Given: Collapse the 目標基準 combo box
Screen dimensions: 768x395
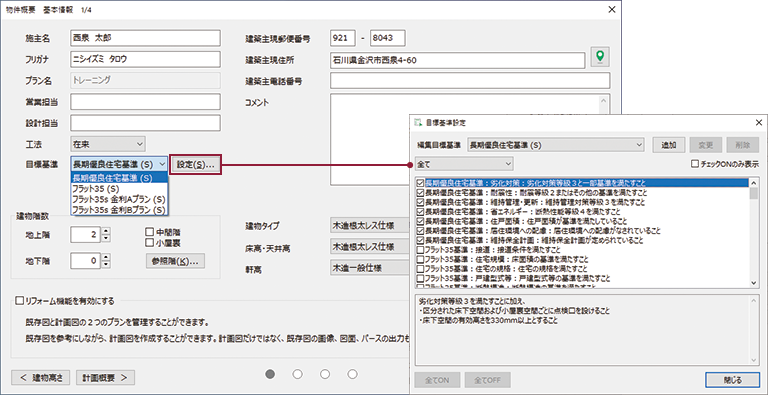Looking at the screenshot, I should pyautogui.click(x=120, y=164).
